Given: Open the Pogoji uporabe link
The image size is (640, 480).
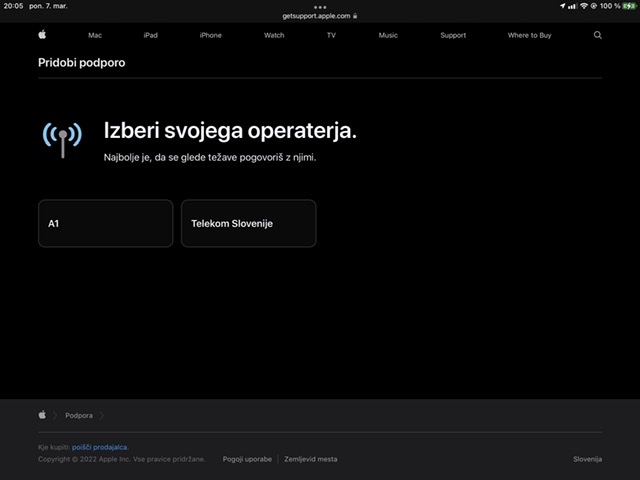Looking at the screenshot, I should (x=247, y=459).
